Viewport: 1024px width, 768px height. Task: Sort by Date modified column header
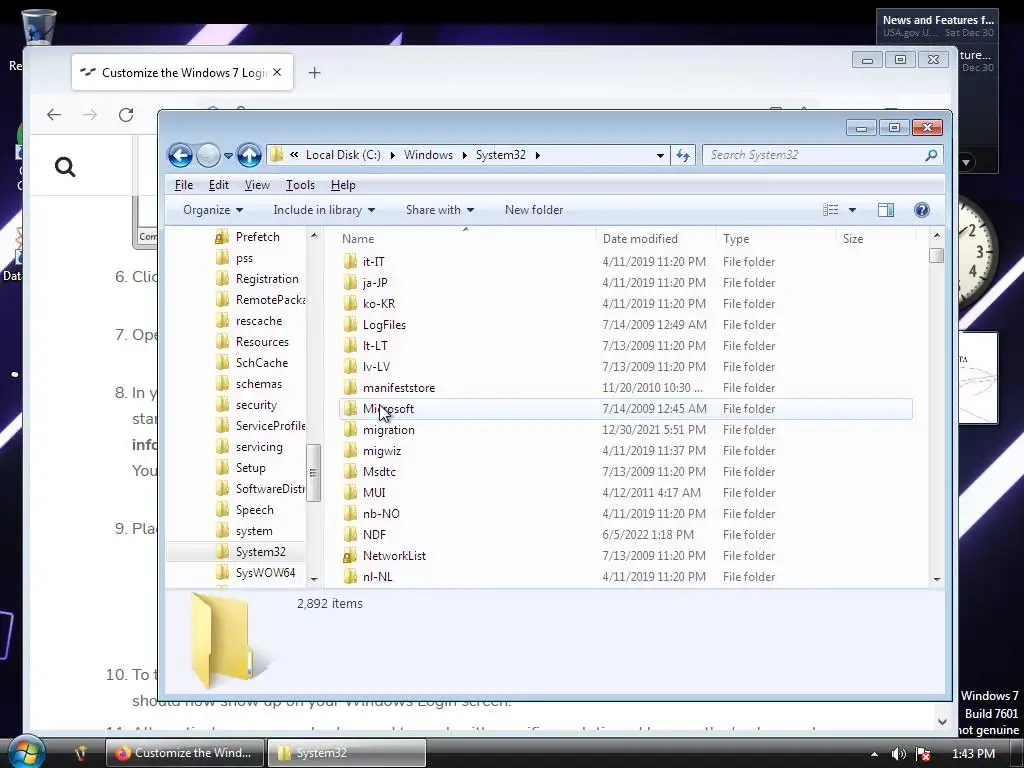(656, 239)
